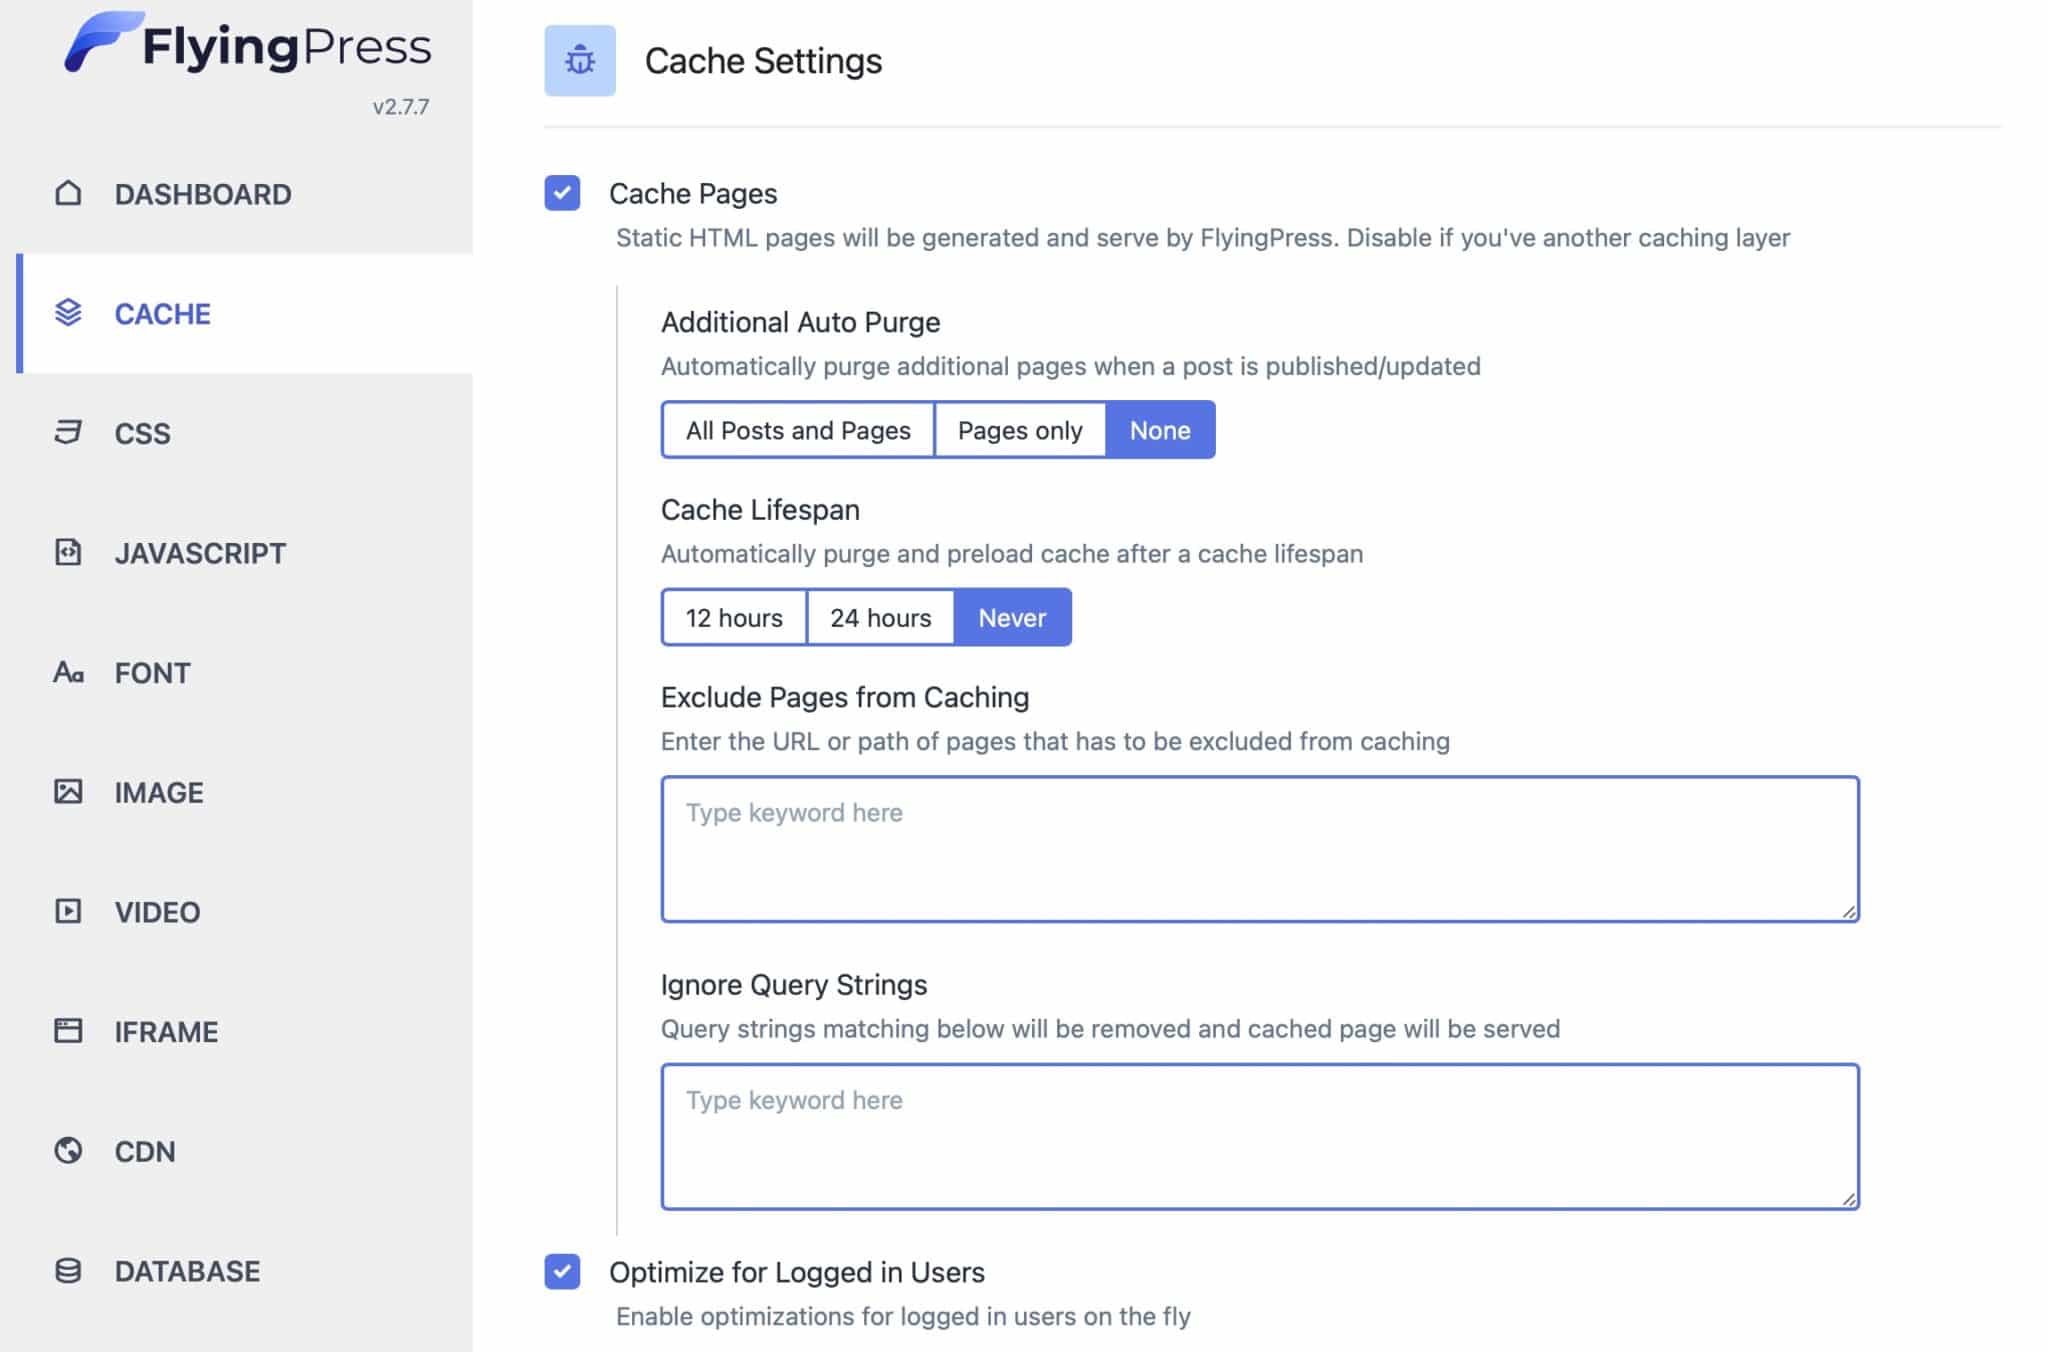Click into the Ignore Query Strings textarea

tap(1260, 1137)
